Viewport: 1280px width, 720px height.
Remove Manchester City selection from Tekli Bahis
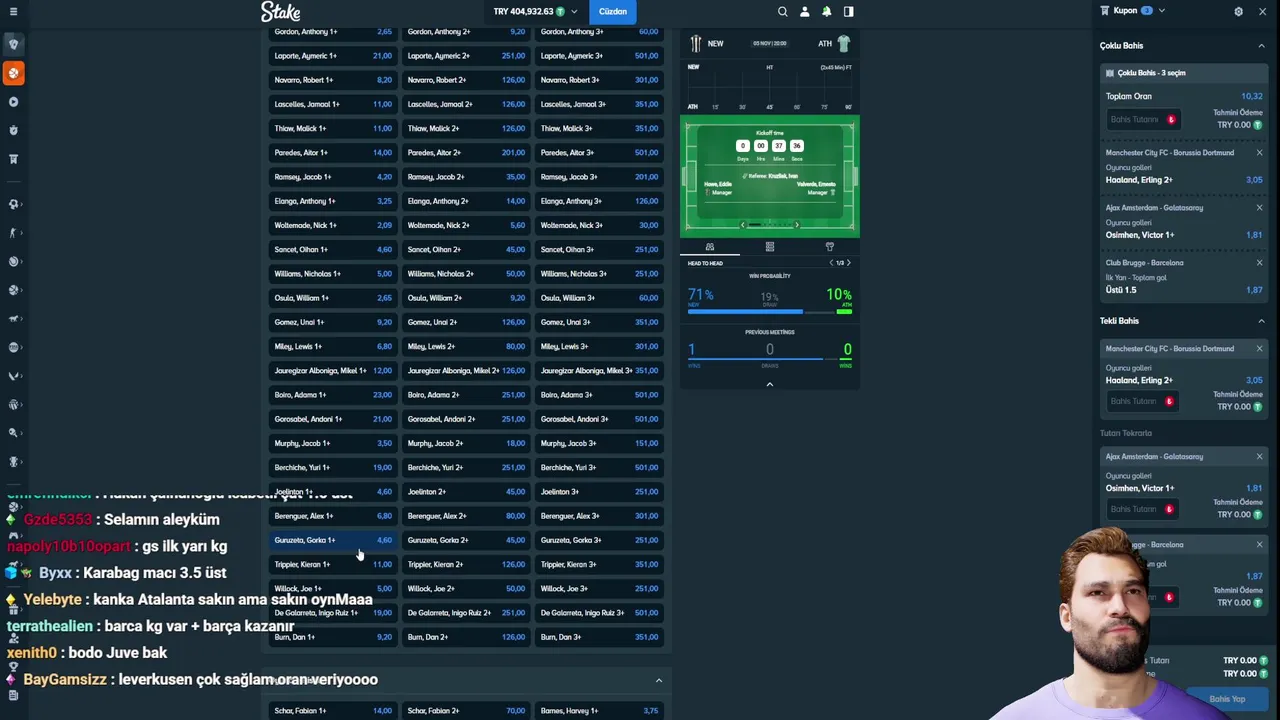pos(1259,349)
